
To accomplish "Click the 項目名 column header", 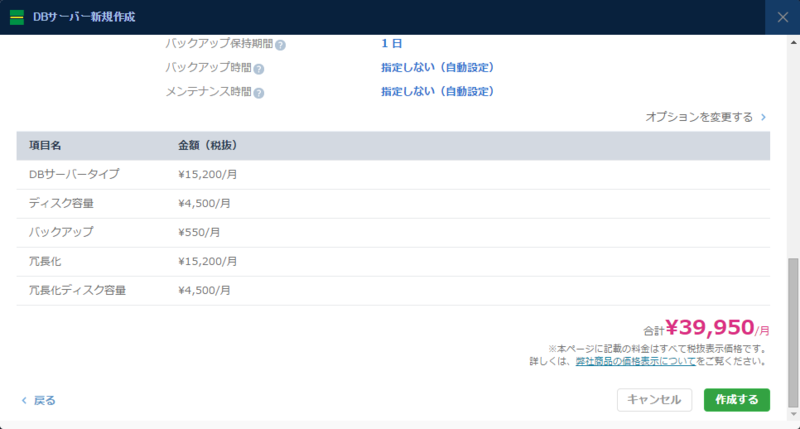I will click(45, 145).
